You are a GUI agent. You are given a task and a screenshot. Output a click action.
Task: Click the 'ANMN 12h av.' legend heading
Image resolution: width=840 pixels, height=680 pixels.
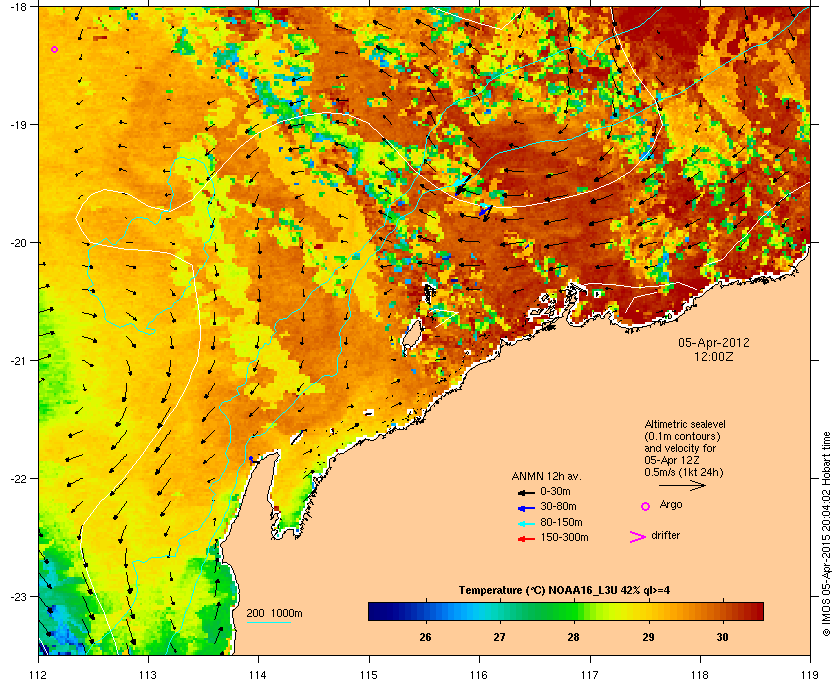[546, 476]
